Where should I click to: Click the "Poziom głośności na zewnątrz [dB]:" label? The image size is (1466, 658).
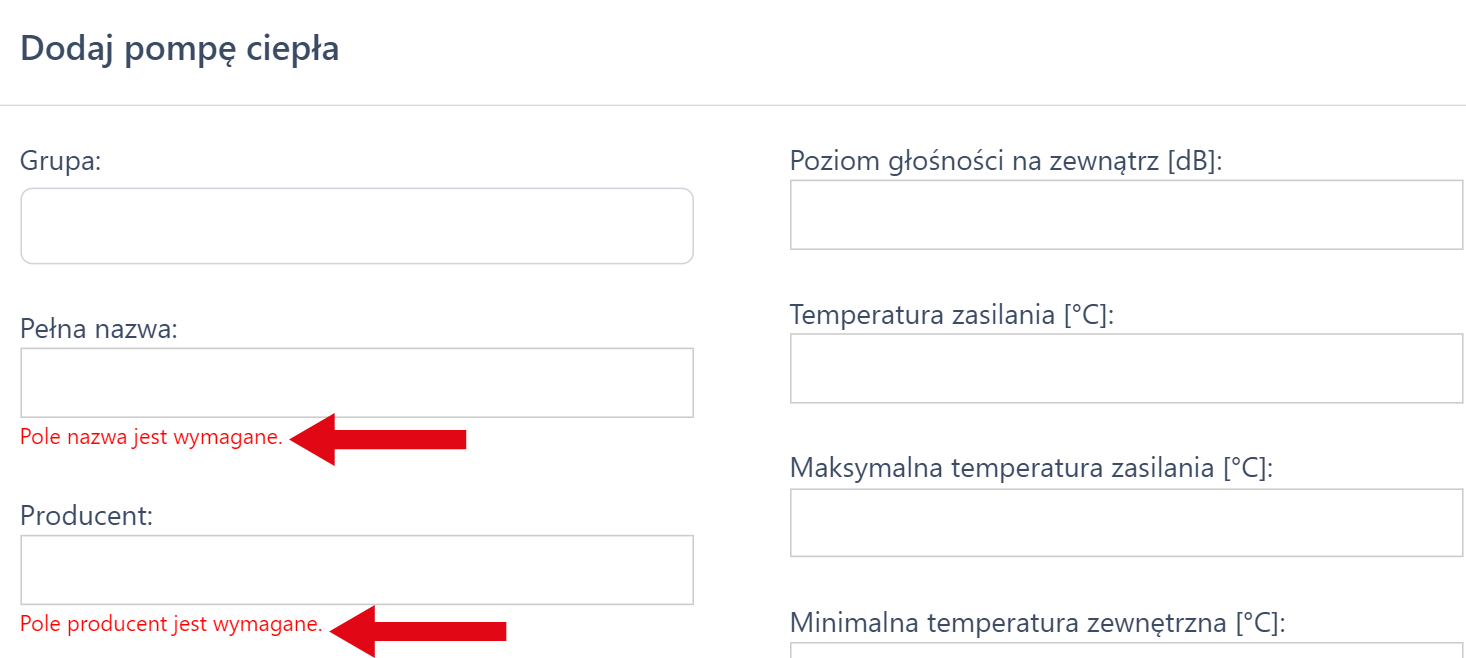[x=1007, y=161]
